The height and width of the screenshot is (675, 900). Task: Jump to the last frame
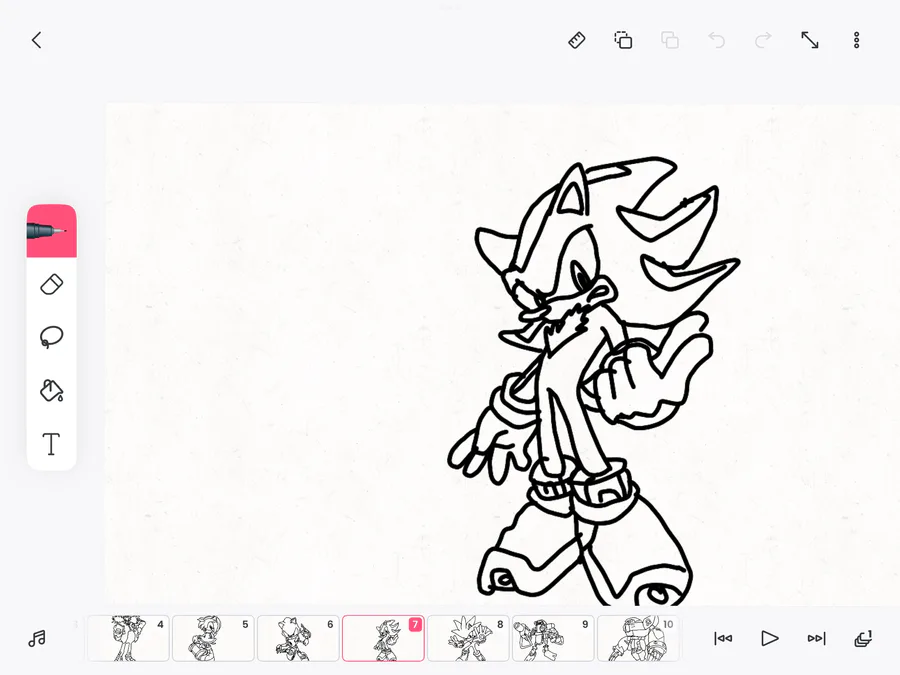(816, 638)
